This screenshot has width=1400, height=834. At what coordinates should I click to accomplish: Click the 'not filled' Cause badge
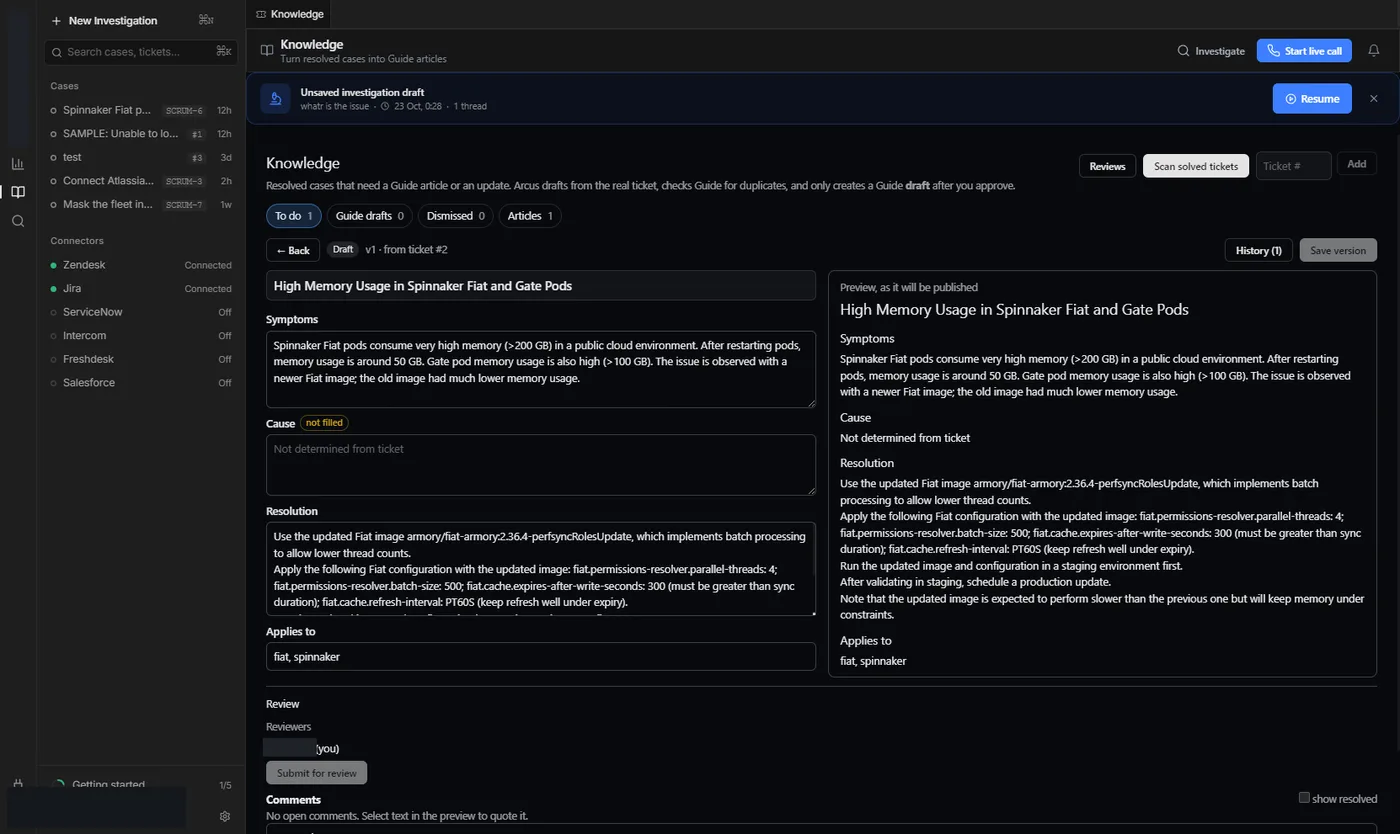pyautogui.click(x=324, y=423)
